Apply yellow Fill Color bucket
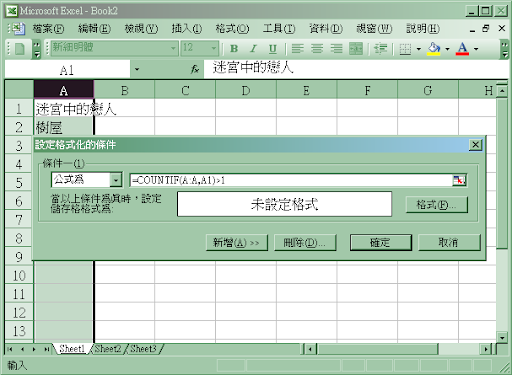The height and width of the screenshot is (375, 512). click(x=434, y=49)
